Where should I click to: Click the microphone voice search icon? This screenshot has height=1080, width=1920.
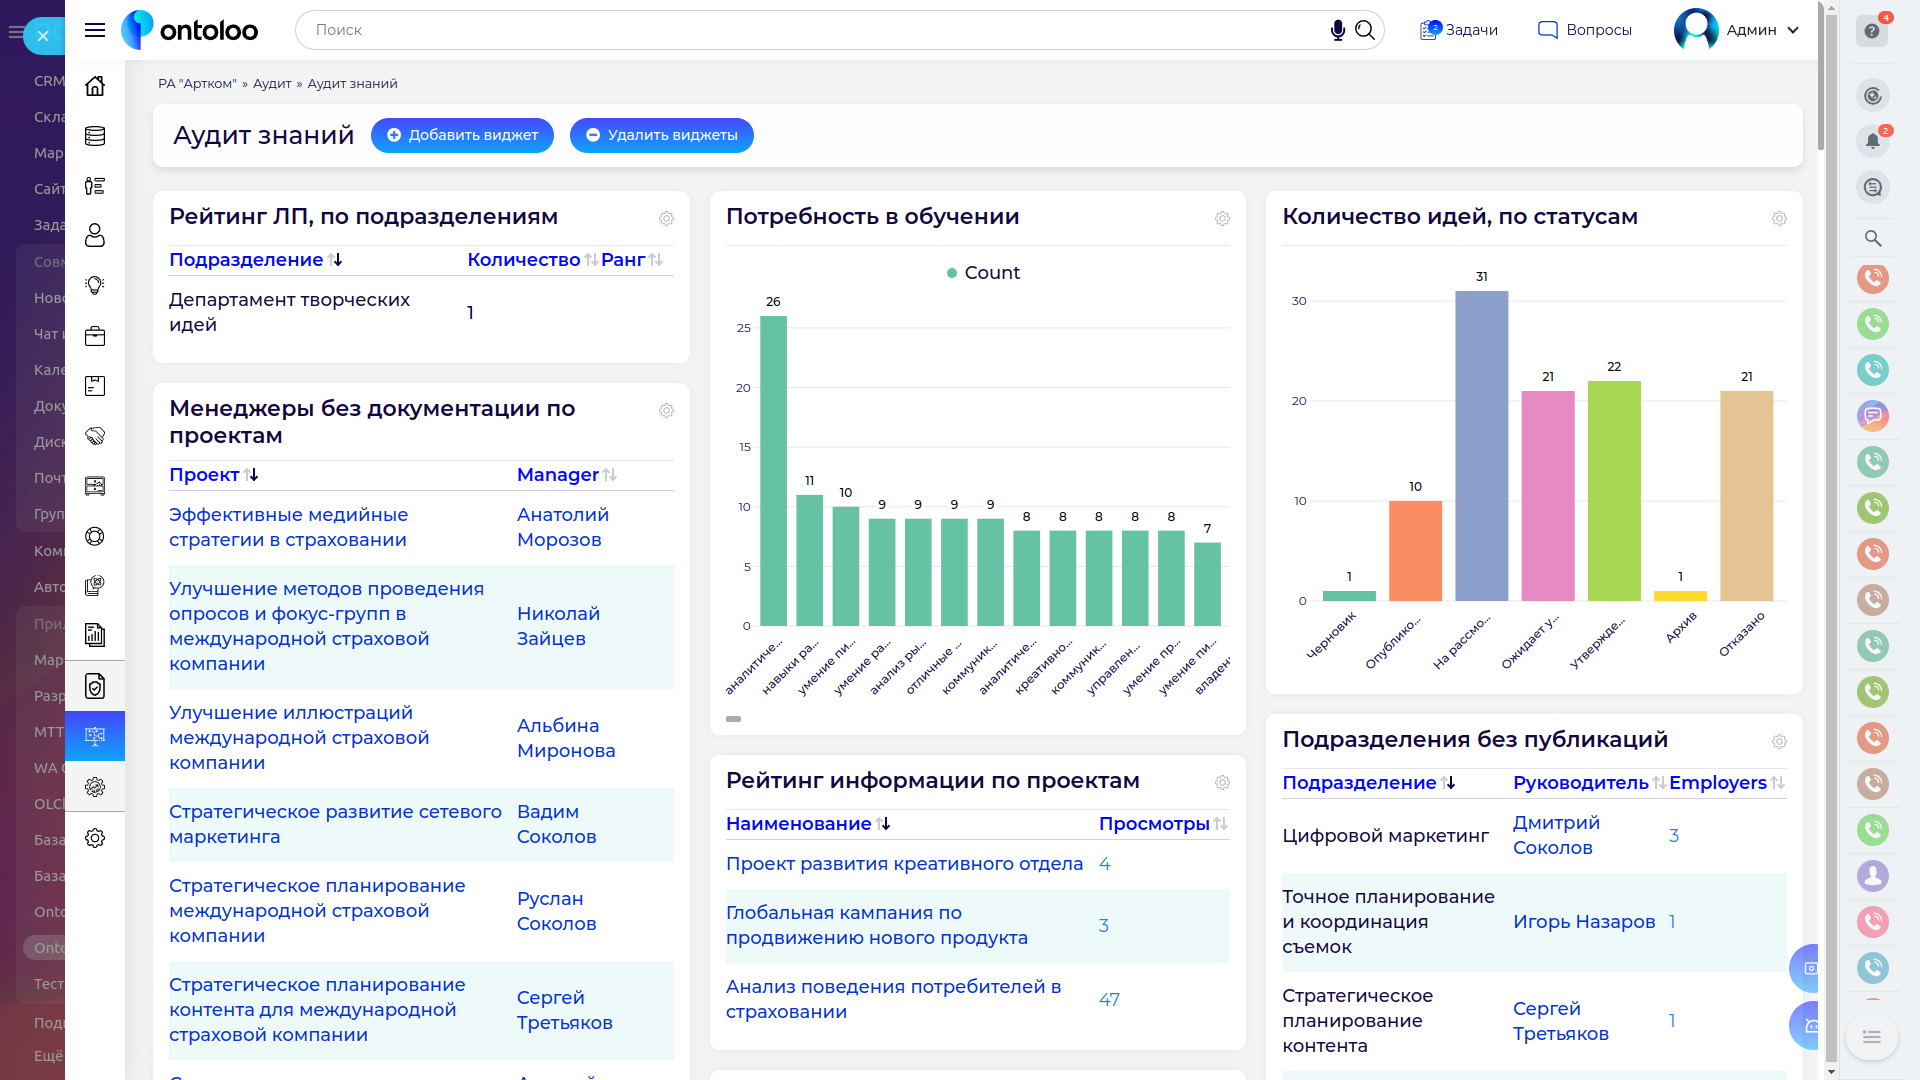coord(1337,30)
